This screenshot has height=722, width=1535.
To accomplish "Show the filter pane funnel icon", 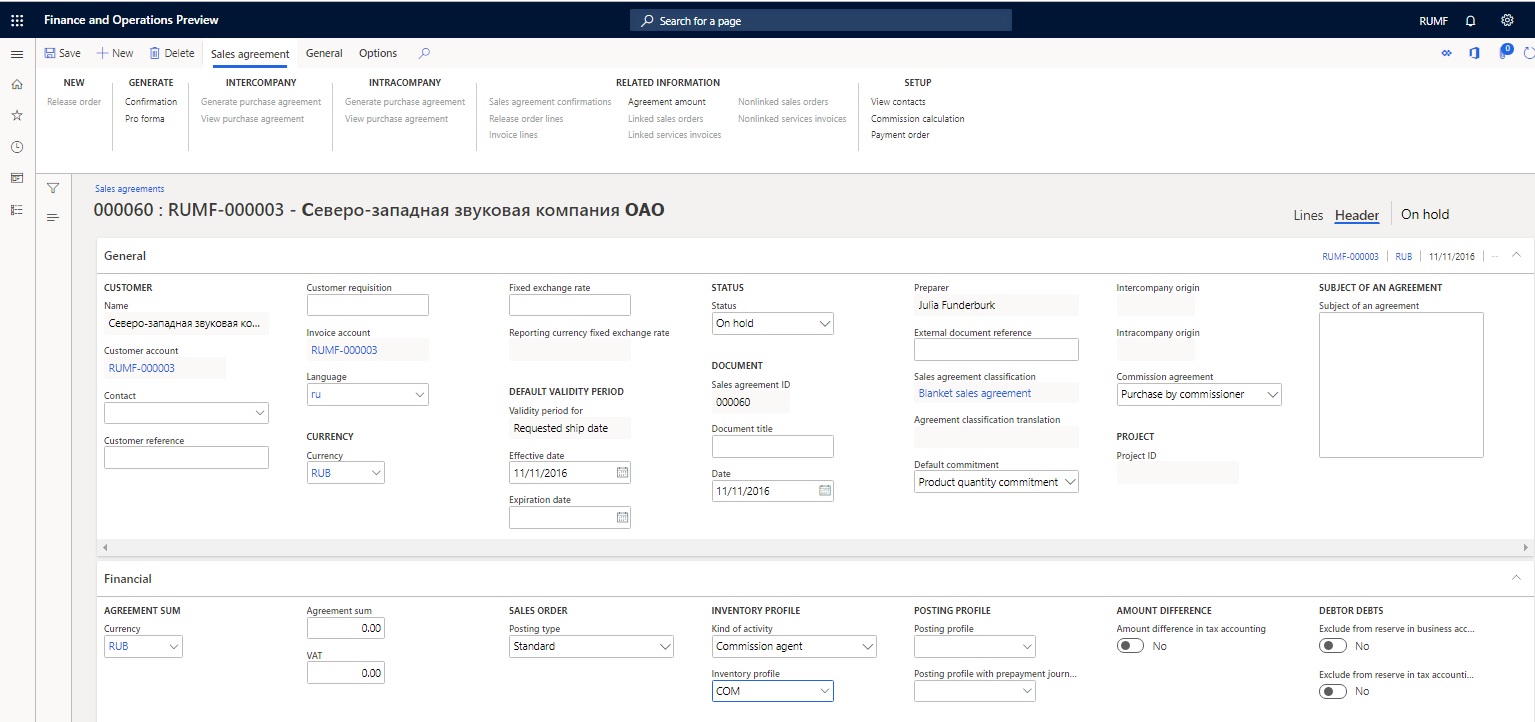I will pyautogui.click(x=53, y=188).
